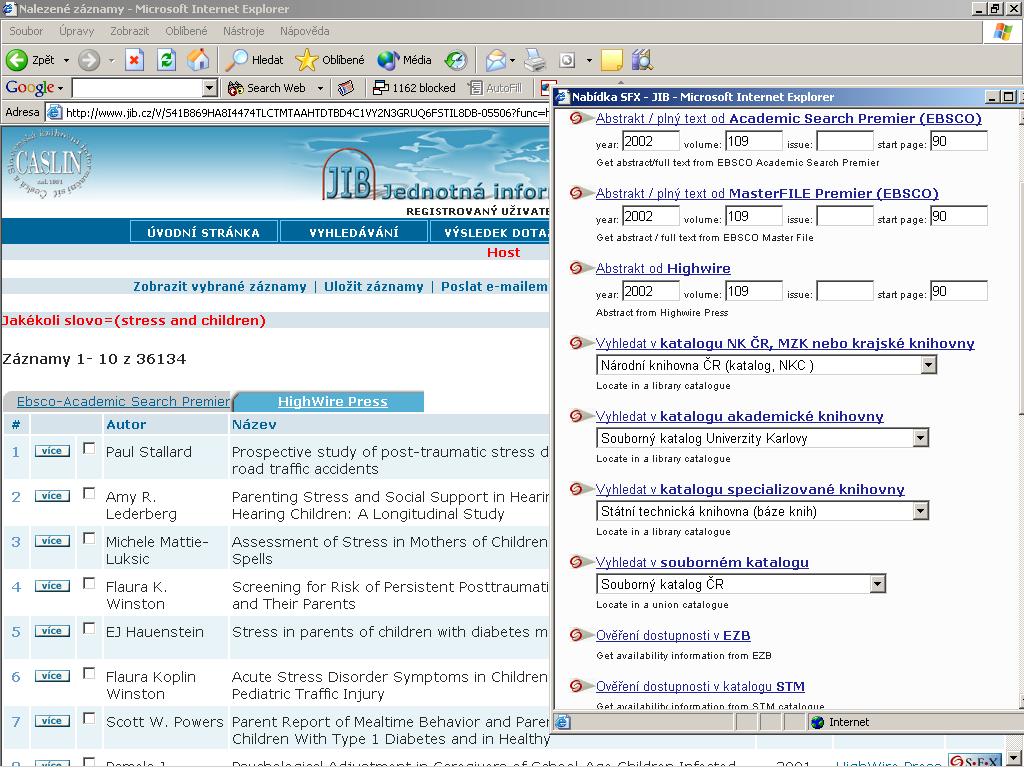The height and width of the screenshot is (768, 1024).
Task: Click the Zobrazit vybrané záznamy link
Action: (x=219, y=287)
